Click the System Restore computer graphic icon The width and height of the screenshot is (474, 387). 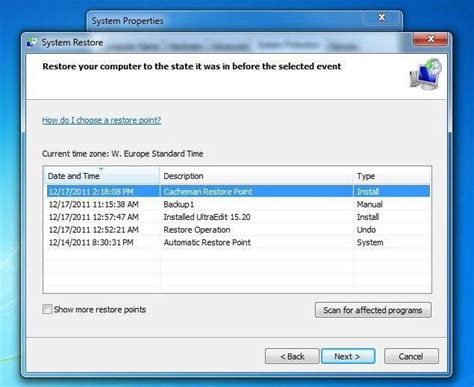426,74
